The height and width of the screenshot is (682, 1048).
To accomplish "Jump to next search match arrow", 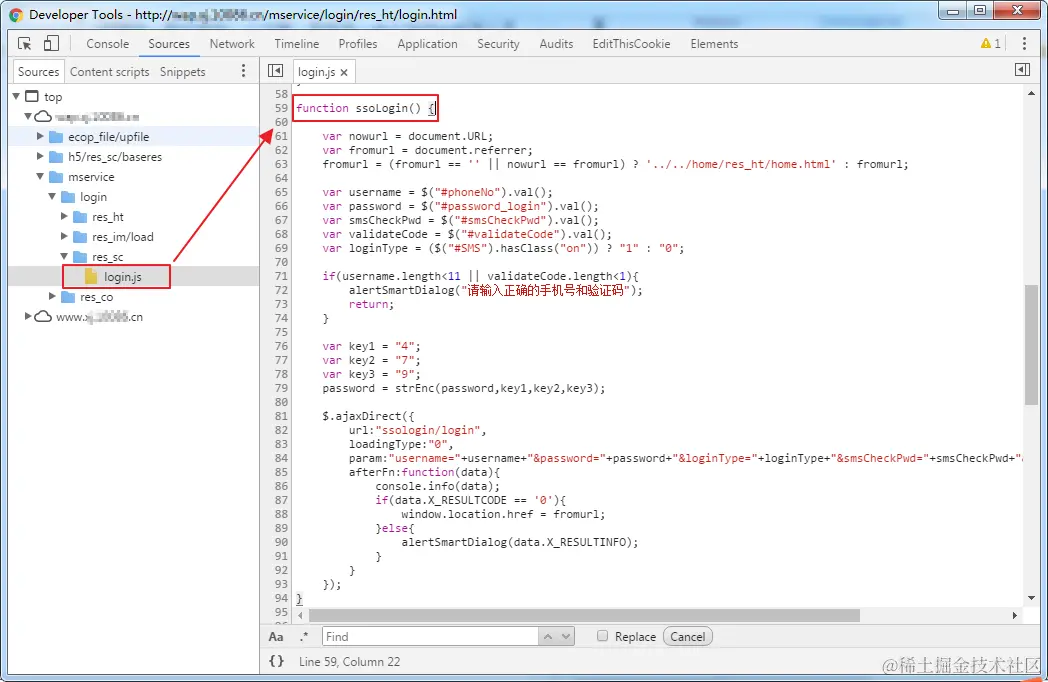I will pyautogui.click(x=565, y=637).
